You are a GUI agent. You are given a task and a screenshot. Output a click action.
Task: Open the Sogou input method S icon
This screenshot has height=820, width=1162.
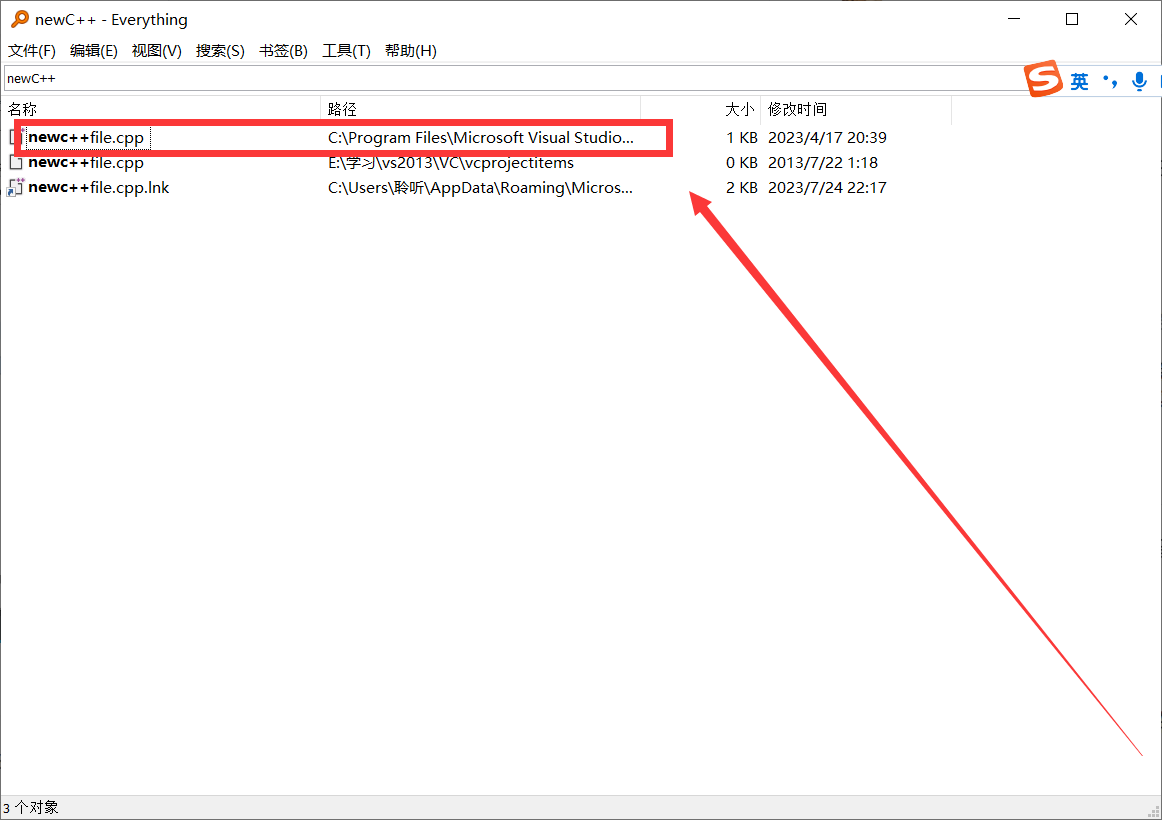pos(1043,79)
